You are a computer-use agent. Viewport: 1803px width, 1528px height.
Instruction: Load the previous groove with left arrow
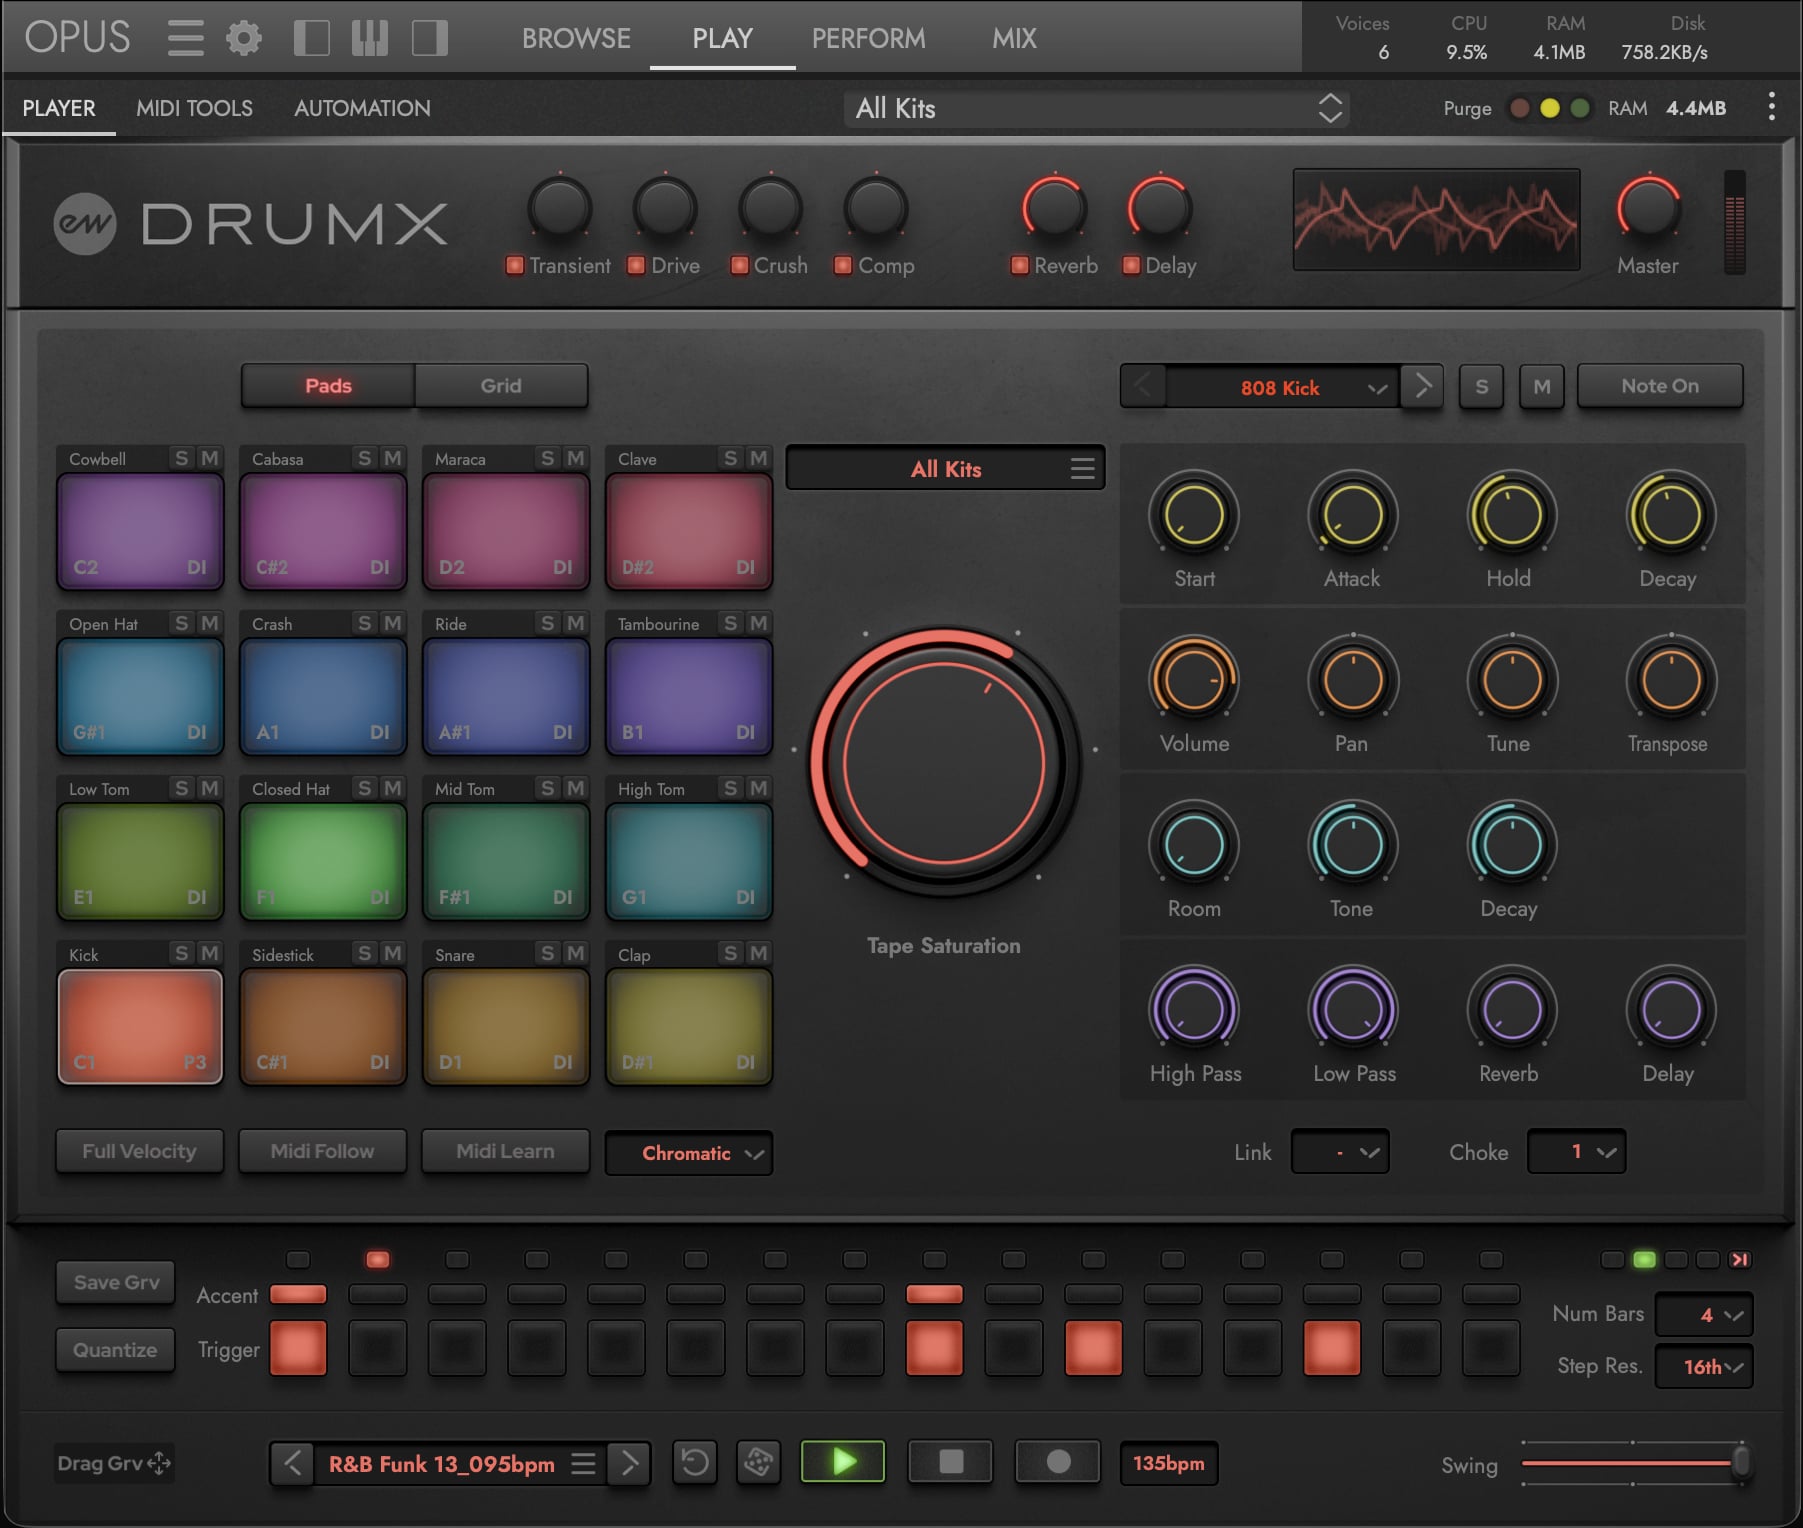[292, 1463]
